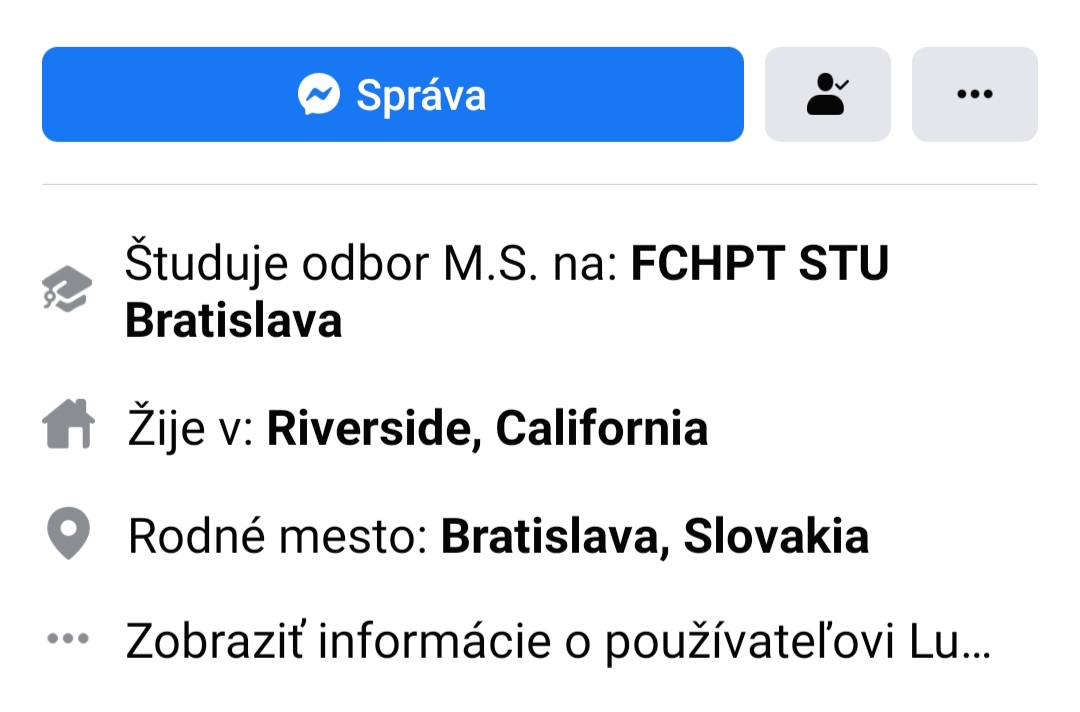Image resolution: width=1080 pixels, height=712 pixels.
Task: Click the graduation cap education icon
Action: pyautogui.click(x=68, y=290)
